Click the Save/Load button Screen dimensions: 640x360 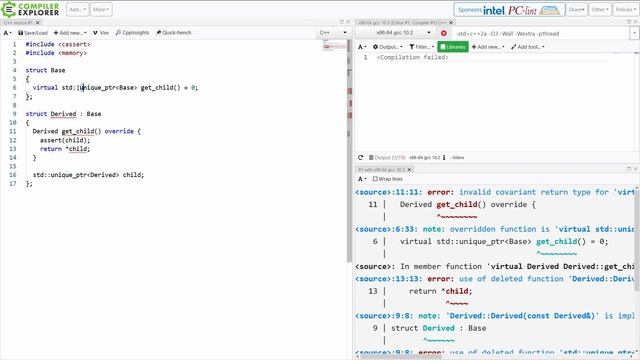point(33,33)
